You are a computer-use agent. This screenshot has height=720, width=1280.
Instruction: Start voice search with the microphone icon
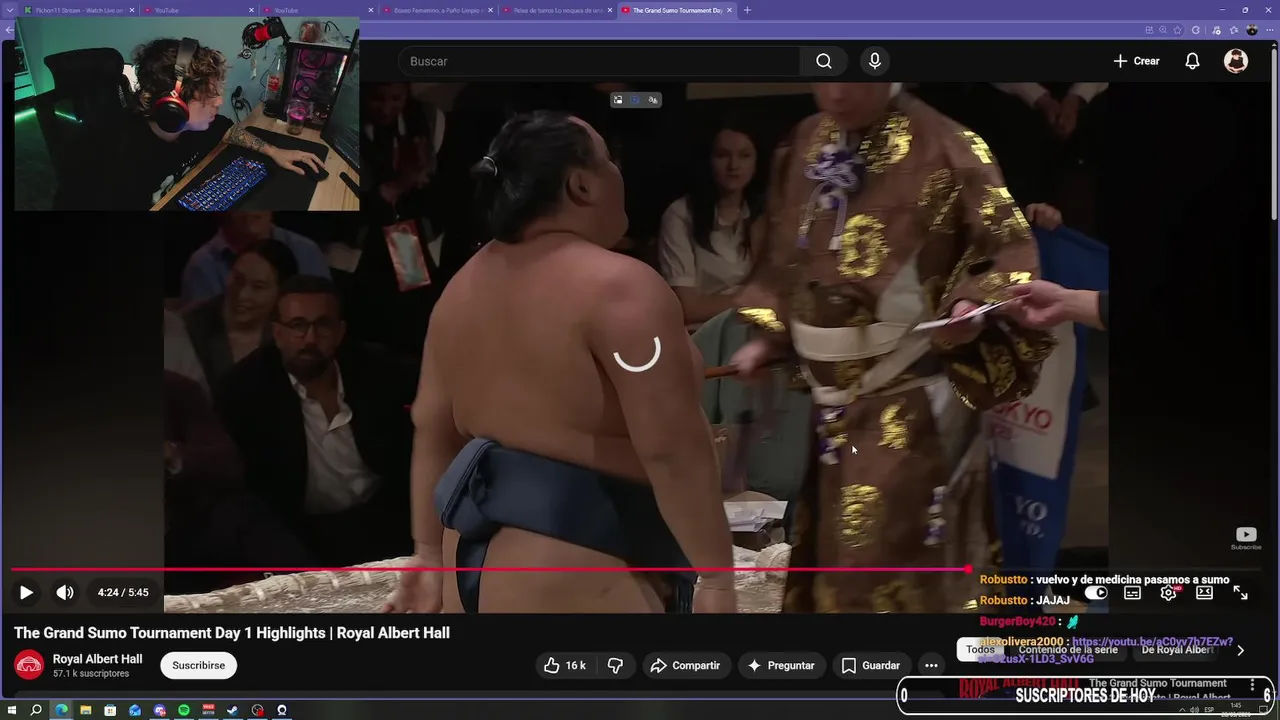[875, 61]
